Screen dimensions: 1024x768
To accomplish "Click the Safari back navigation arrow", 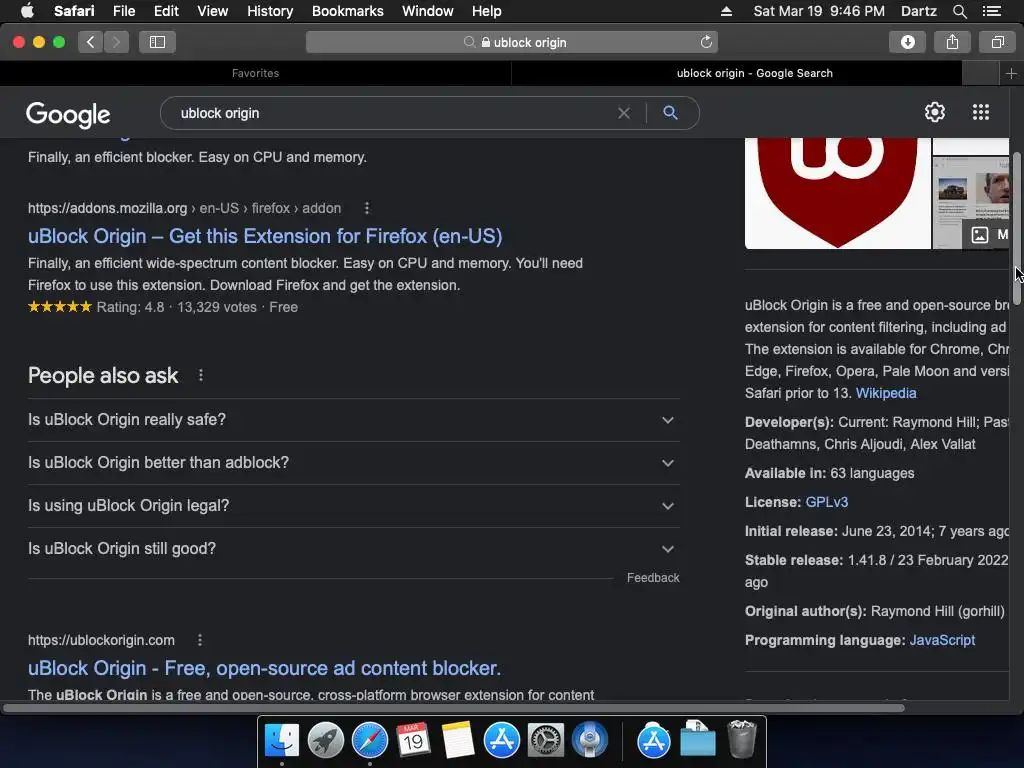I will coord(91,42).
